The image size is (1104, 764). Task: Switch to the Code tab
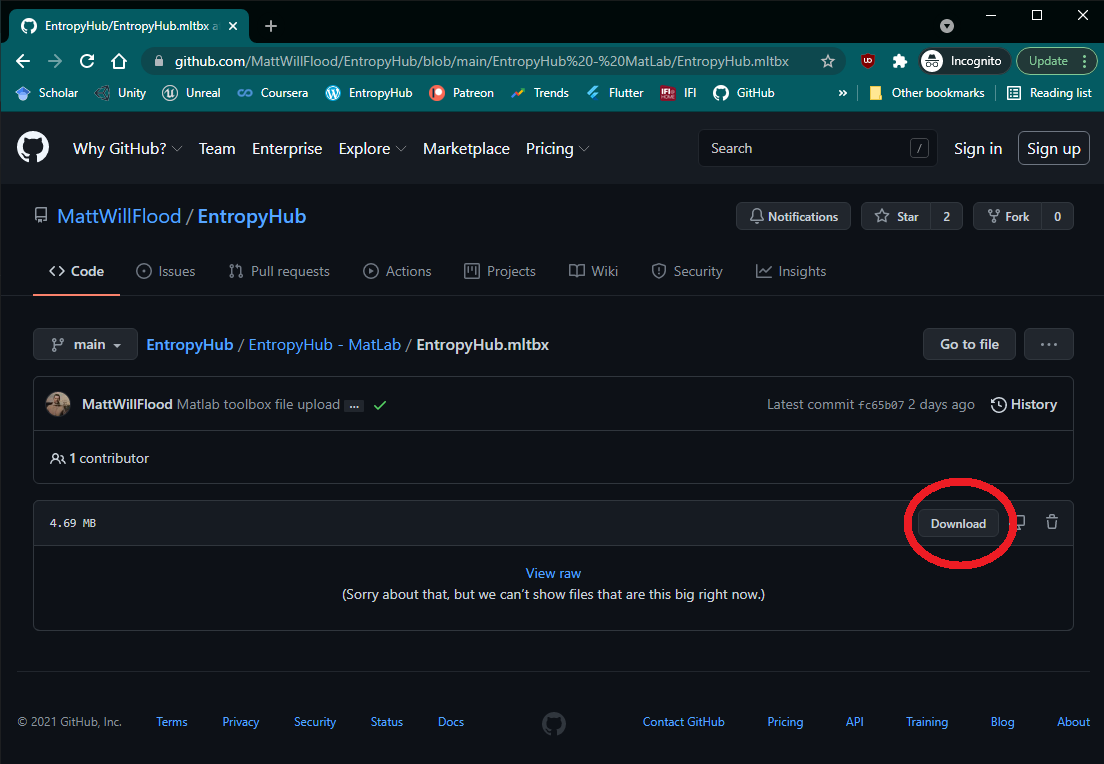[77, 271]
